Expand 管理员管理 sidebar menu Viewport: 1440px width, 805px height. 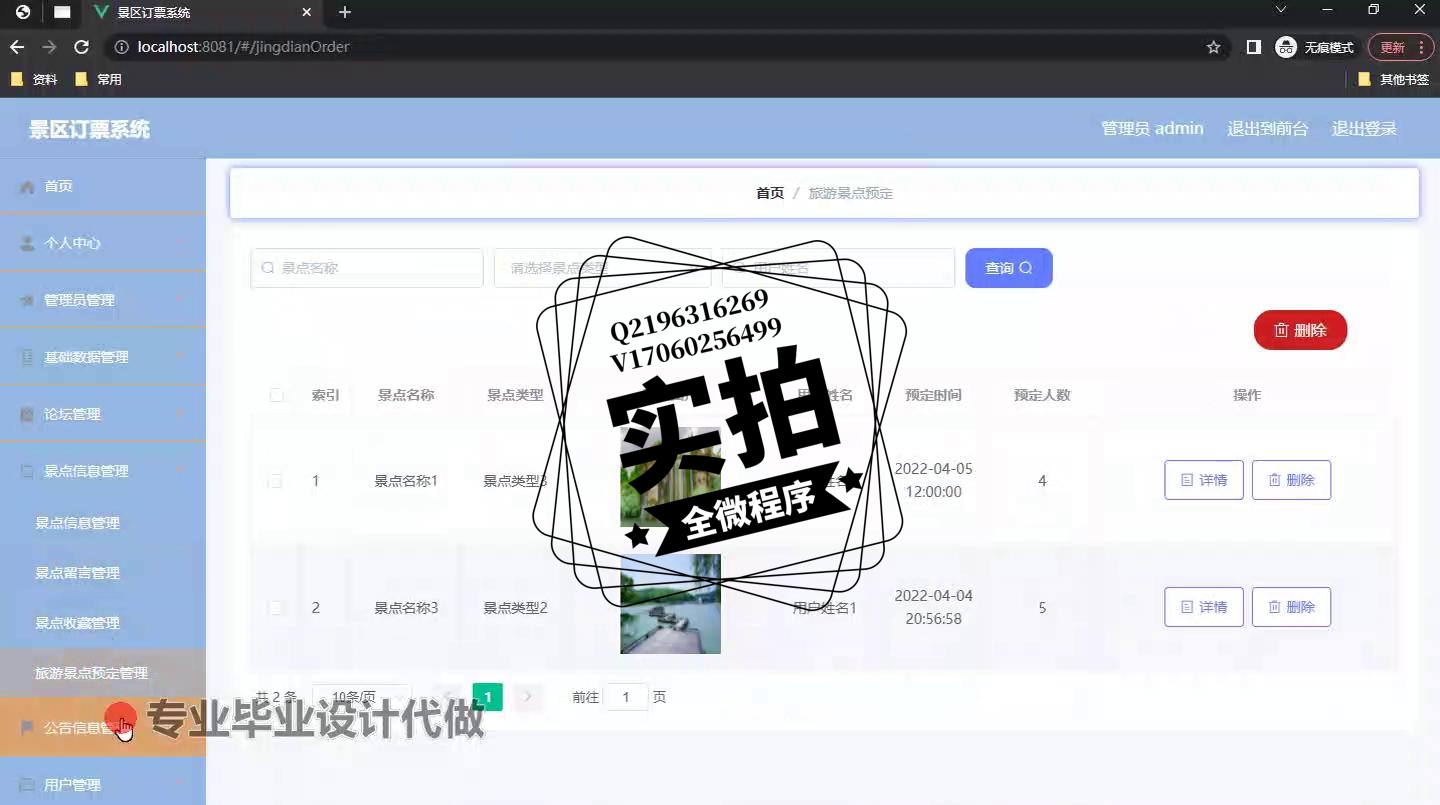(x=103, y=300)
